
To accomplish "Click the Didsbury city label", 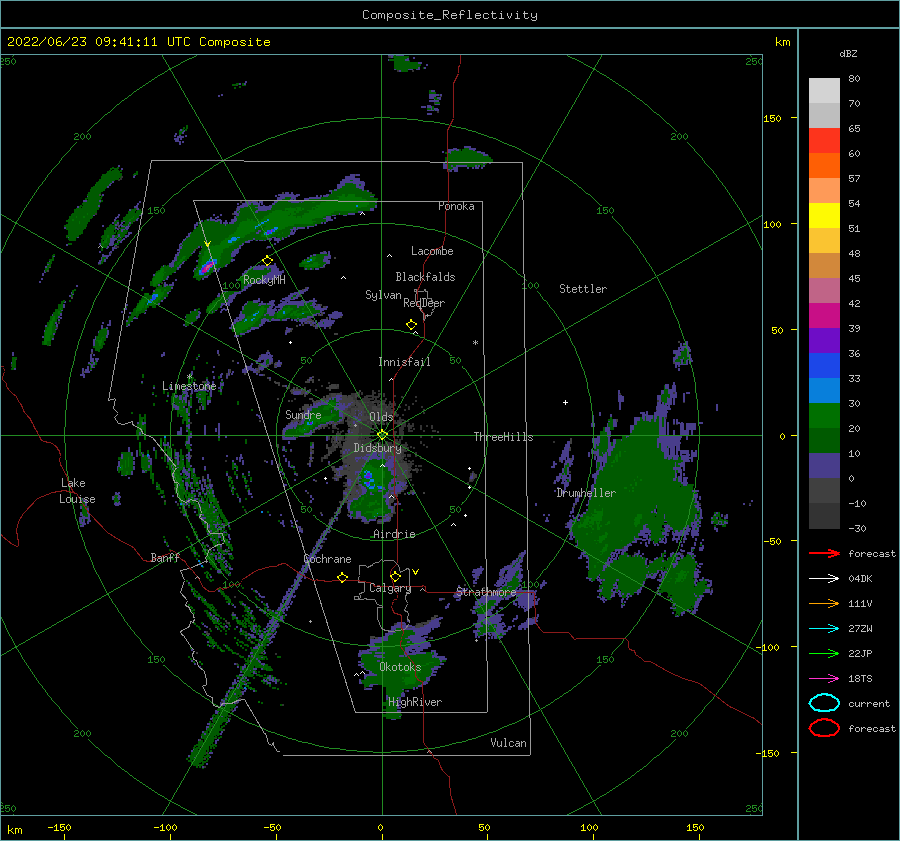I will click(378, 448).
